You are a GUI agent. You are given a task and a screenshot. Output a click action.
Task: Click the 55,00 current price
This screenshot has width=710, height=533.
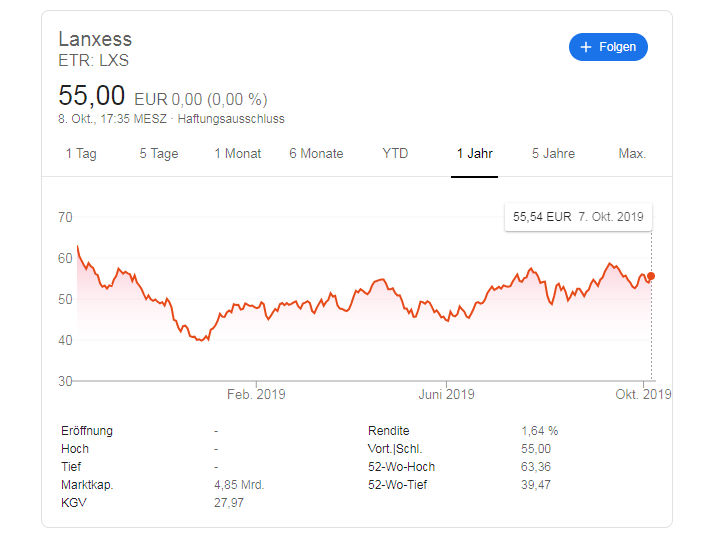(91, 96)
